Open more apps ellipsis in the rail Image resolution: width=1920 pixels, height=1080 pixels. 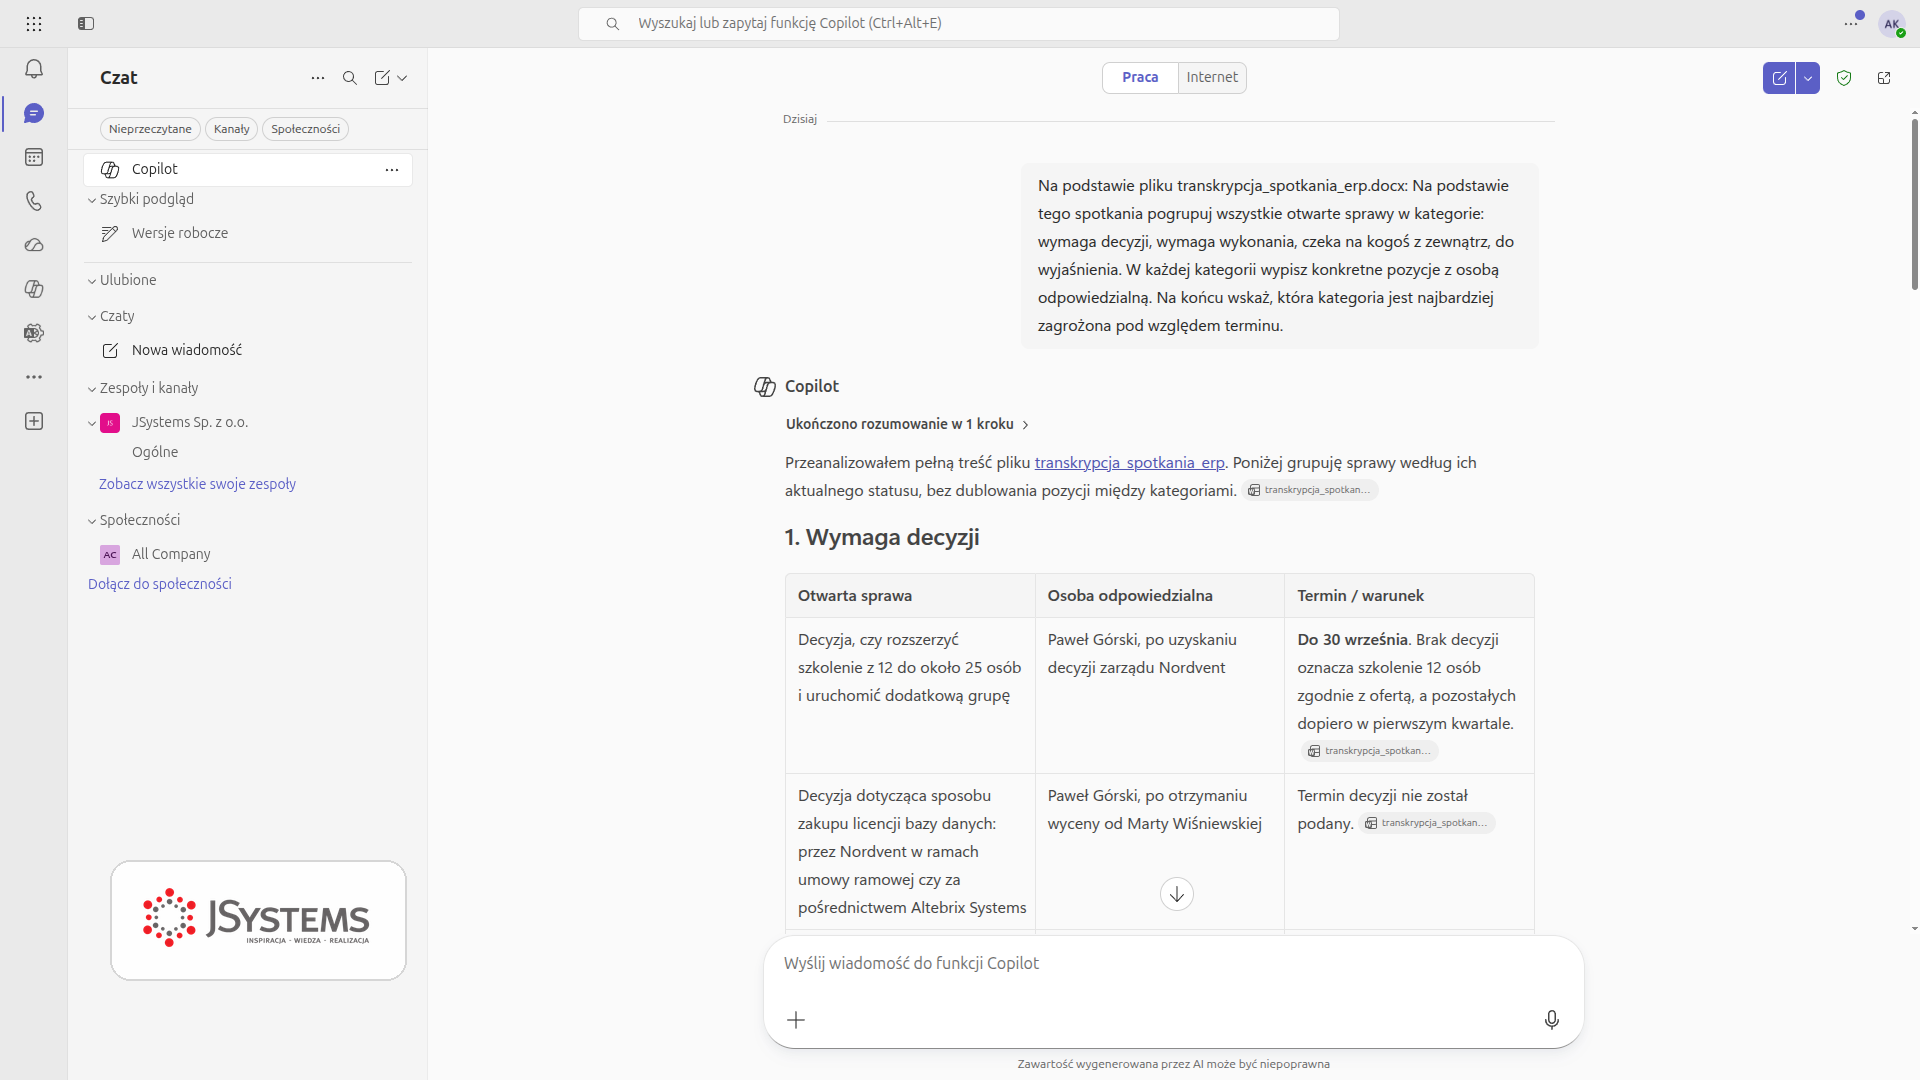[x=34, y=377]
